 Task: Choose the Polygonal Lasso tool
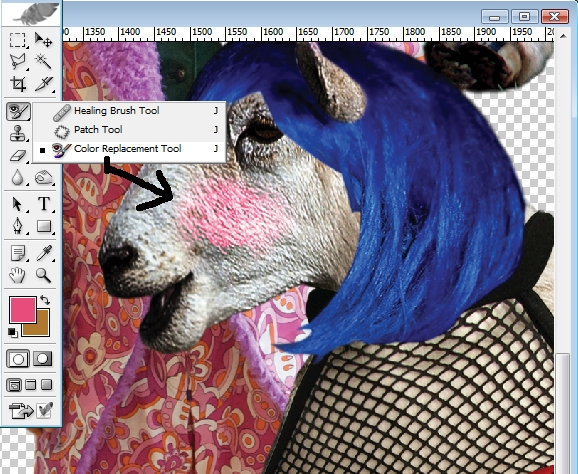17,62
